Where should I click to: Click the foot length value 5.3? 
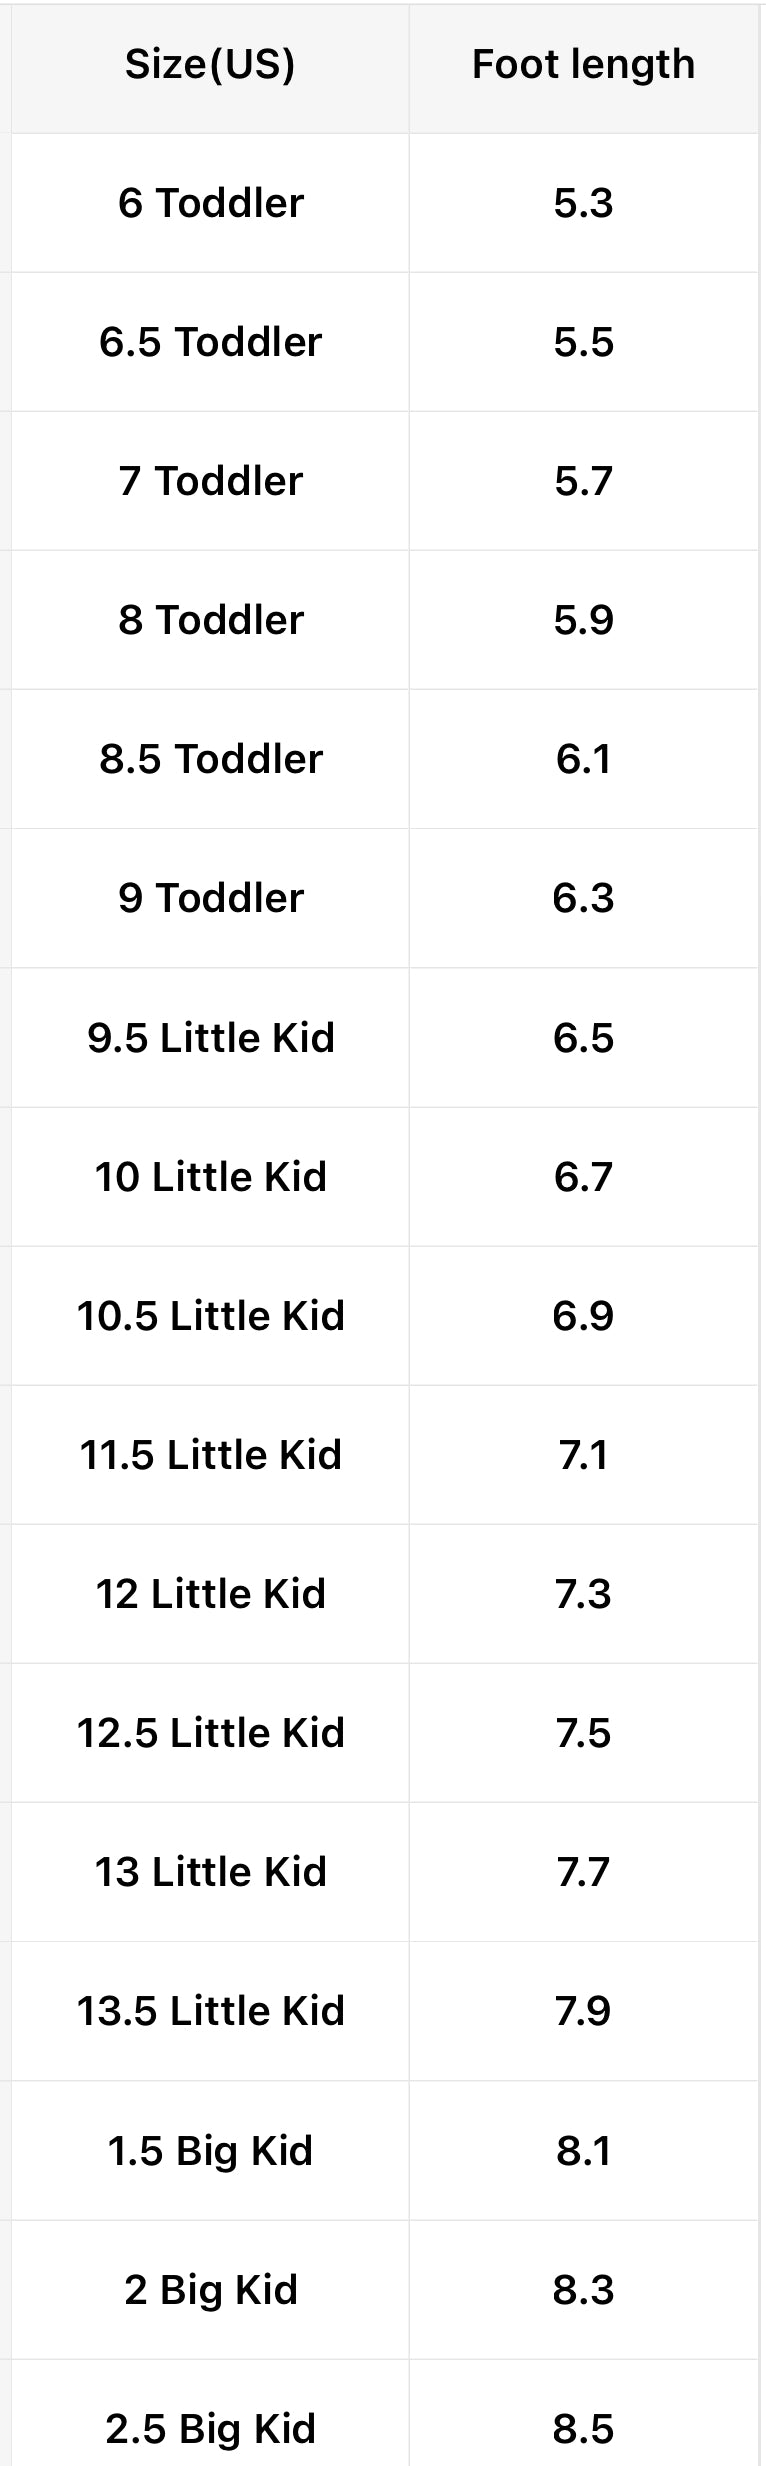coord(583,203)
